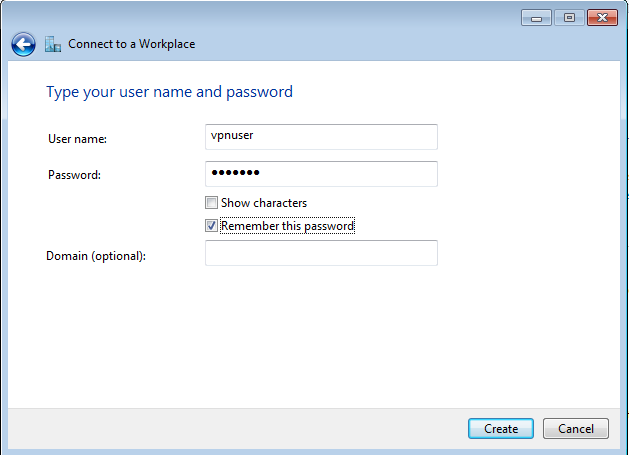Screen dimensions: 629x455
Task: Click the Domain (optional): label
Action: coord(96,256)
